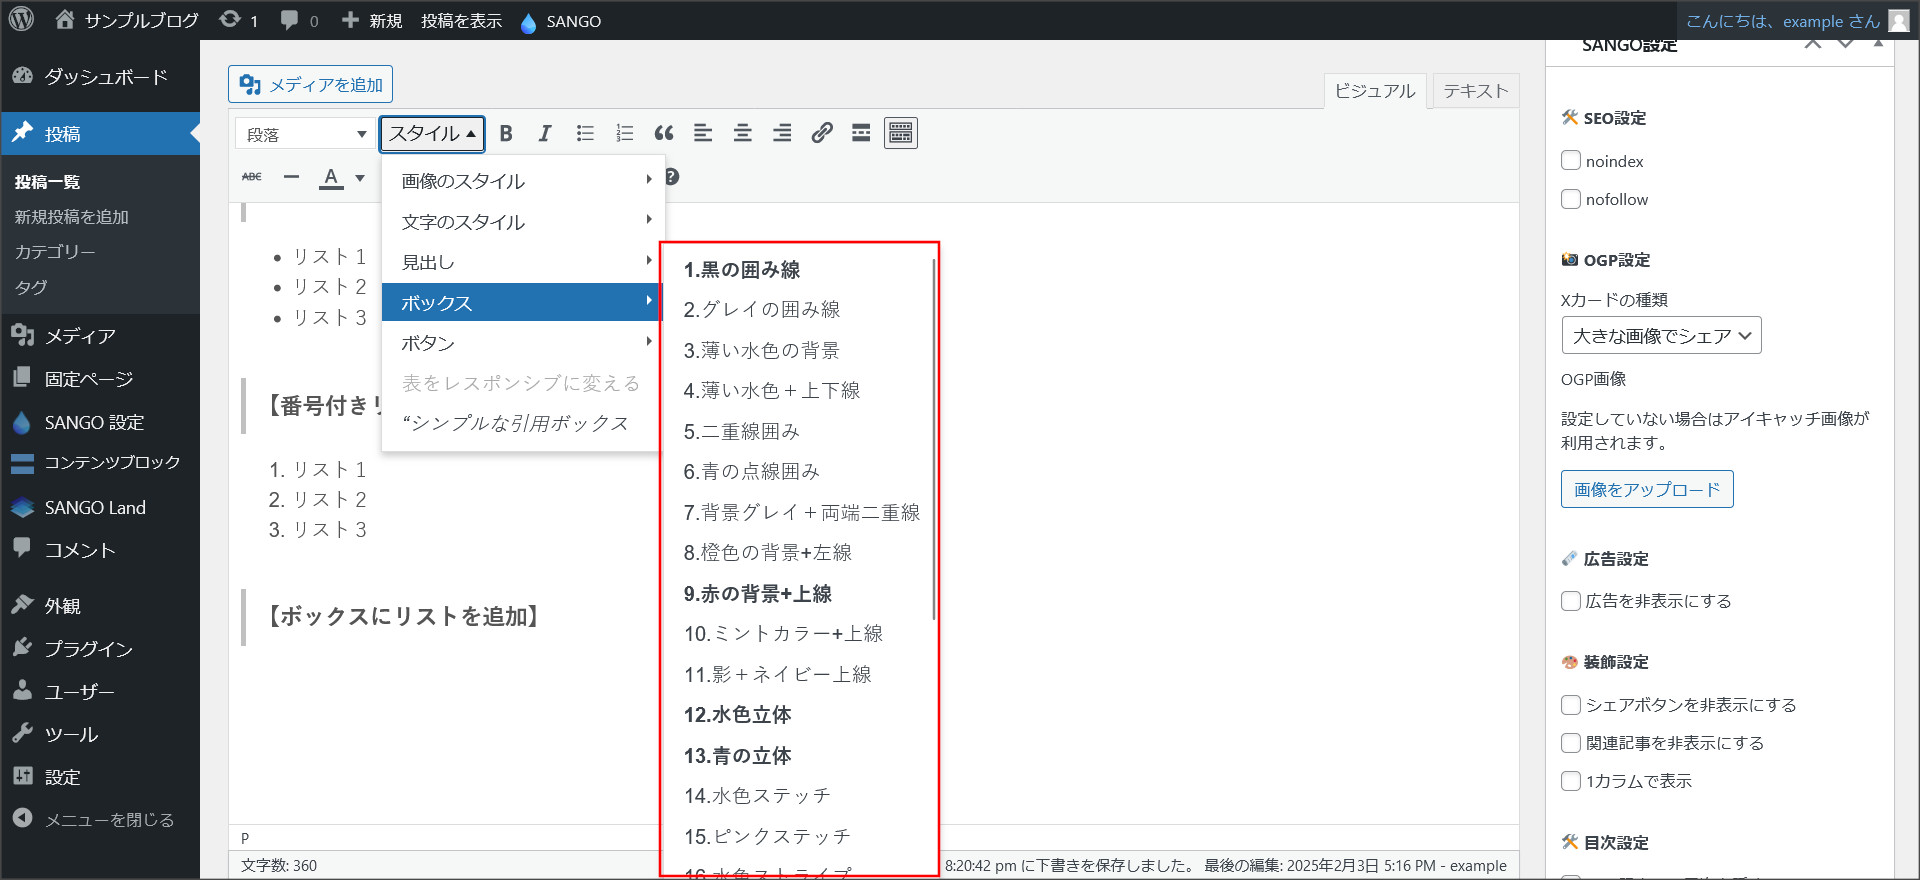Click the strikethrough ABC icon

click(x=252, y=177)
